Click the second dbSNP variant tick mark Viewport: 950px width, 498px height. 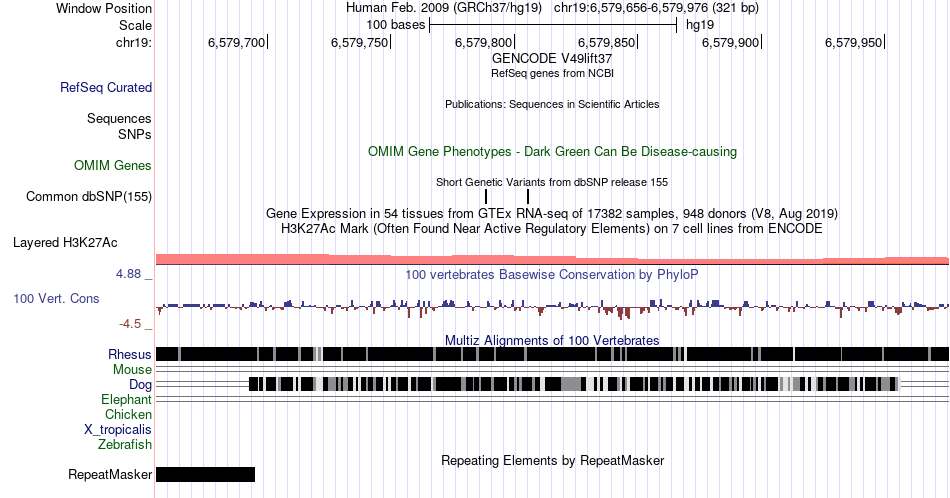click(528, 196)
